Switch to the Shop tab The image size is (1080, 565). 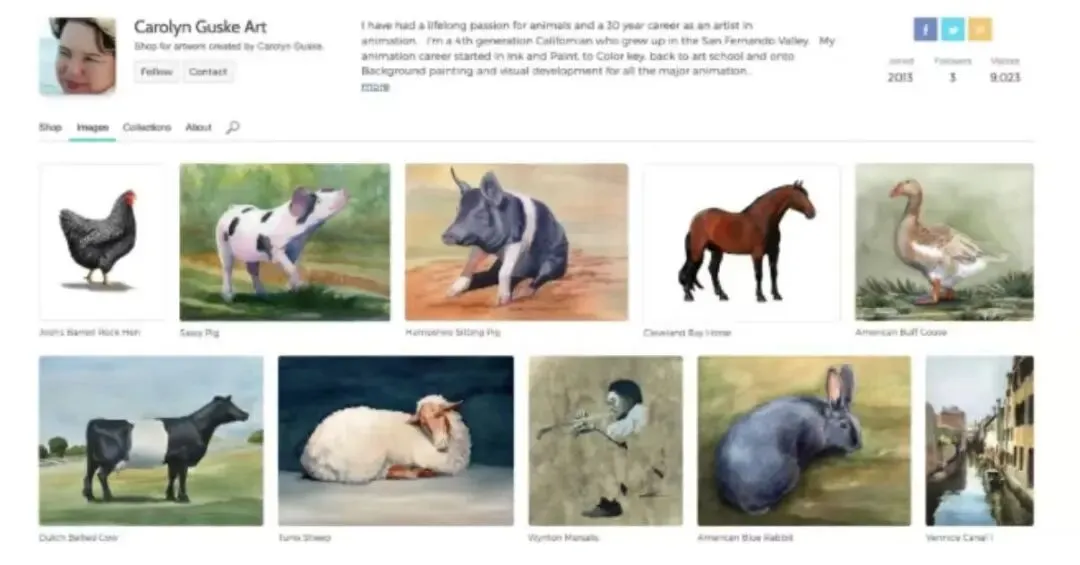50,127
